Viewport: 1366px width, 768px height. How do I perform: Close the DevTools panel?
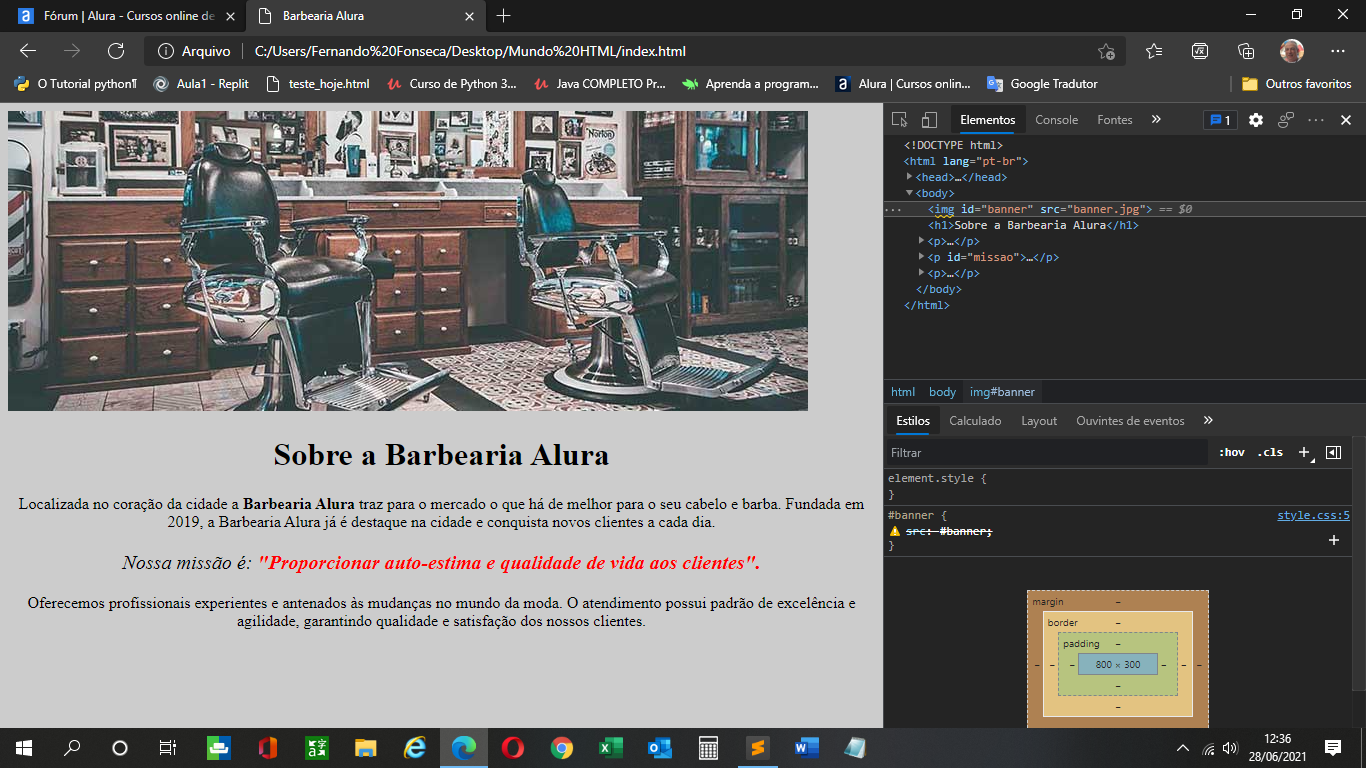1346,120
